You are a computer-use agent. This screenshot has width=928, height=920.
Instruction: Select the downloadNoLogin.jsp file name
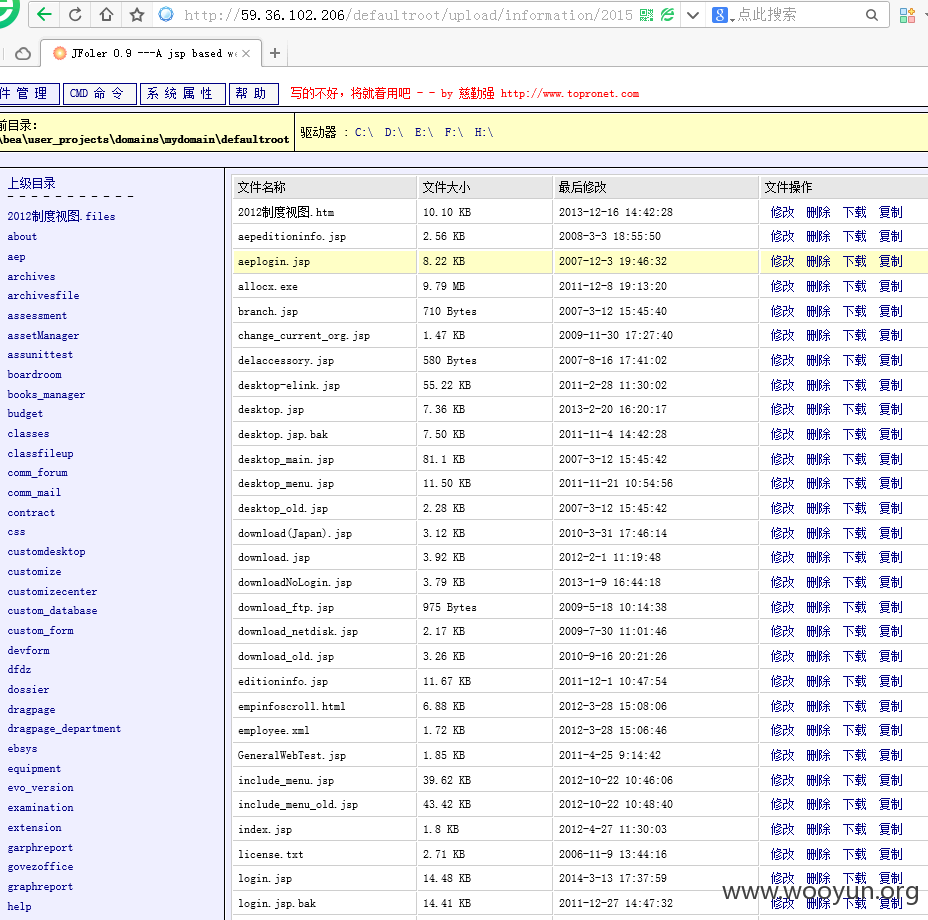tap(295, 582)
